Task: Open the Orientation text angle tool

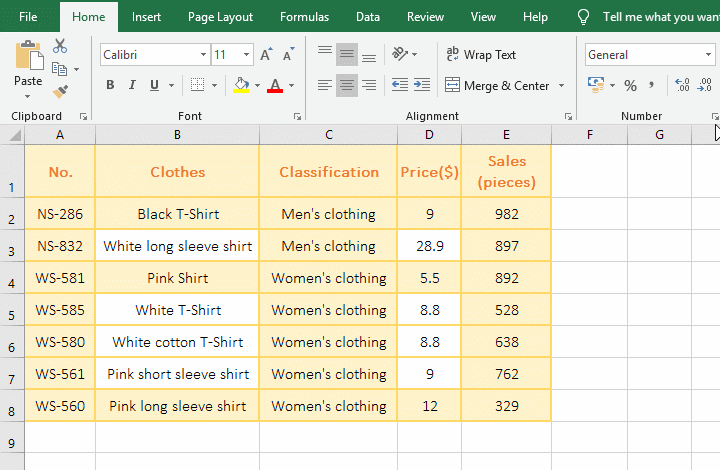Action: point(399,54)
